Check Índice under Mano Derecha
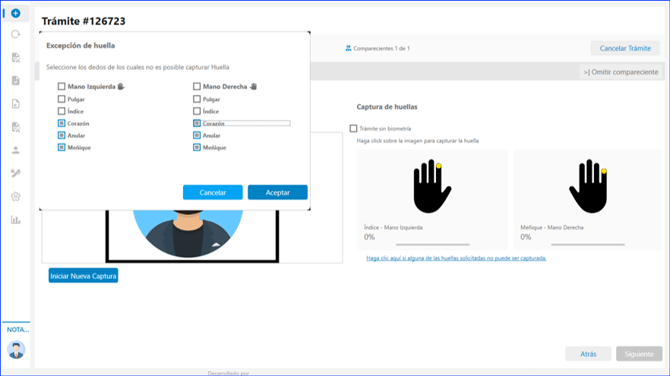This screenshot has width=670, height=376. coord(197,111)
